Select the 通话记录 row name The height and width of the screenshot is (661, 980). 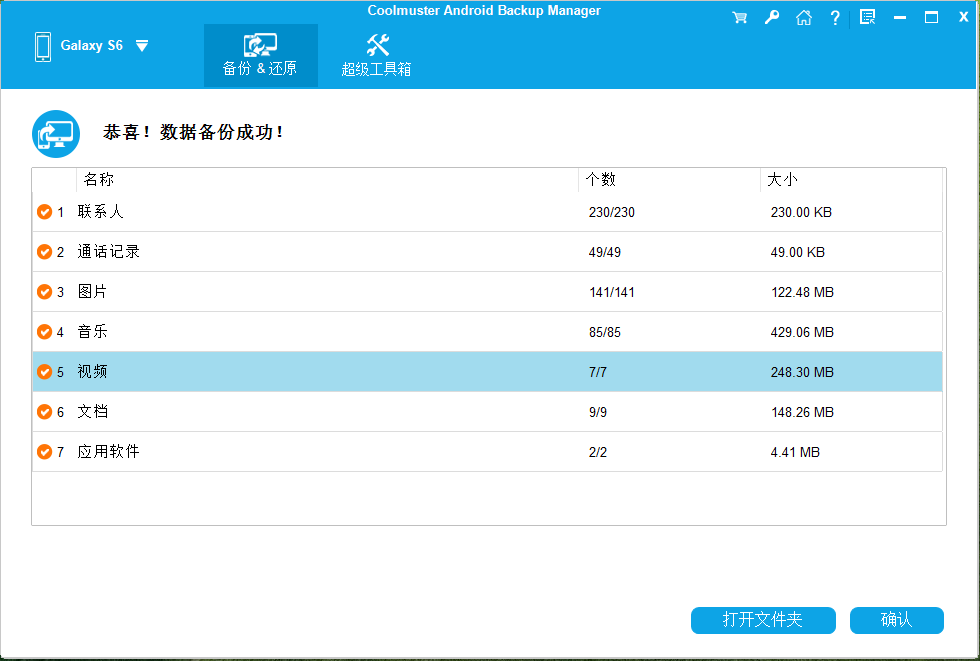coord(108,252)
